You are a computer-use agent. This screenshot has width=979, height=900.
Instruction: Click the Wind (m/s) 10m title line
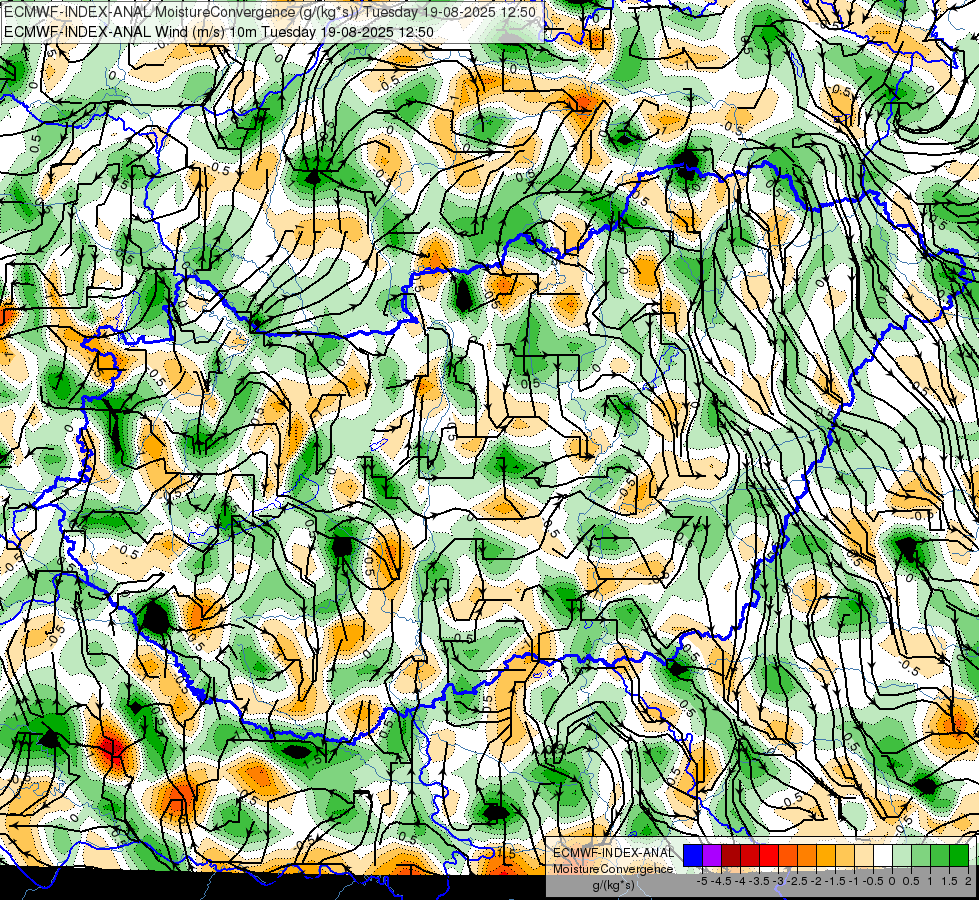[219, 32]
